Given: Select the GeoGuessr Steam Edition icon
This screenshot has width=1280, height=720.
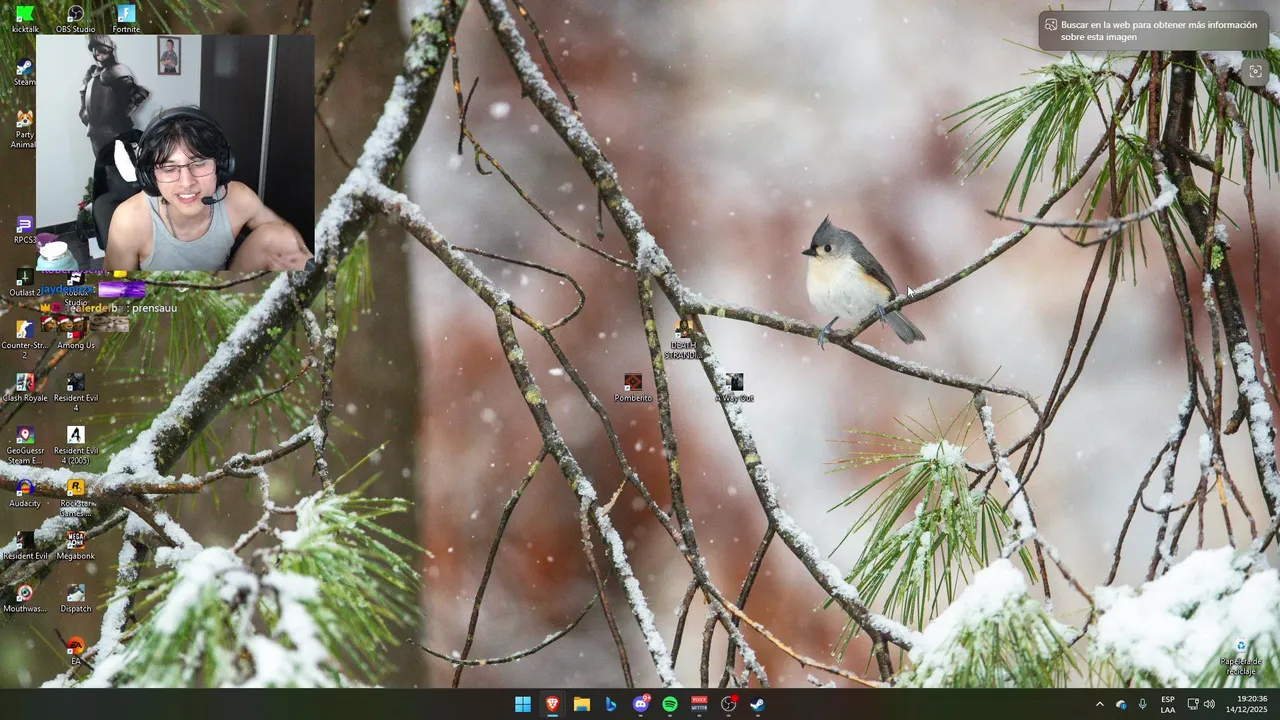Looking at the screenshot, I should 24,445.
